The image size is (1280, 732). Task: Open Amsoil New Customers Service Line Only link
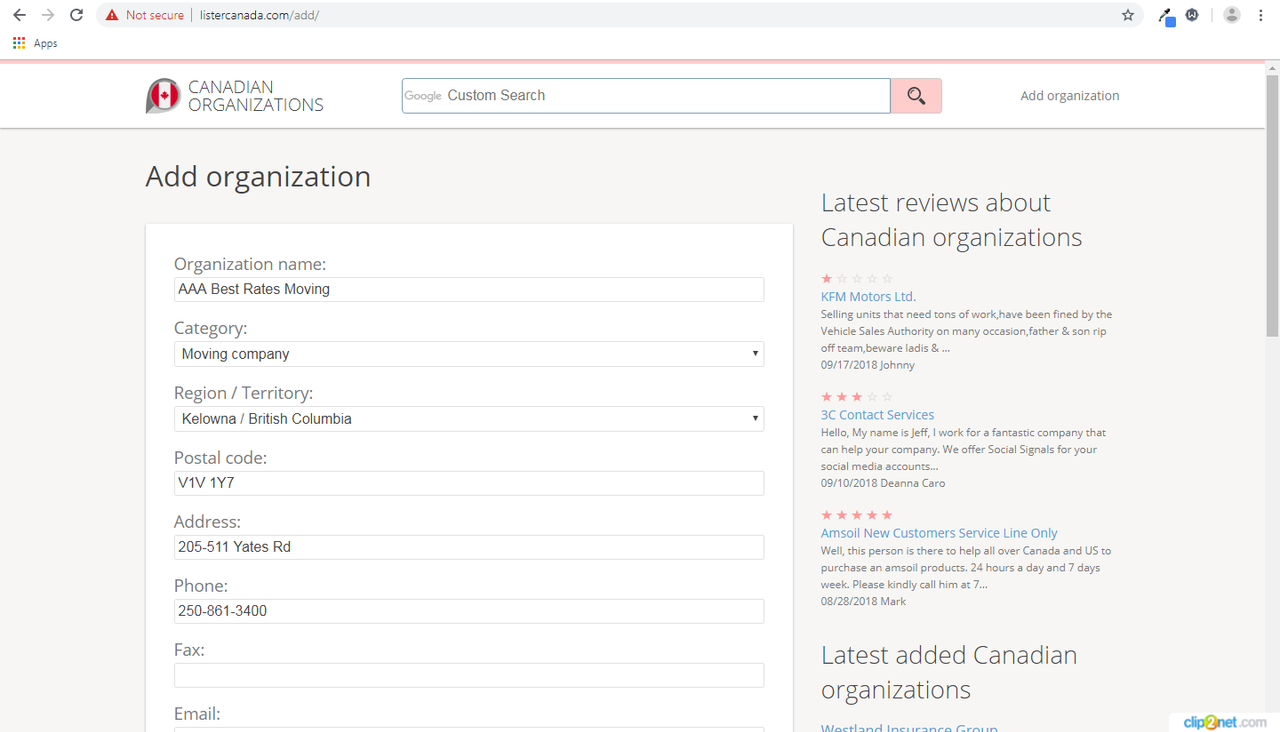pyautogui.click(x=939, y=533)
